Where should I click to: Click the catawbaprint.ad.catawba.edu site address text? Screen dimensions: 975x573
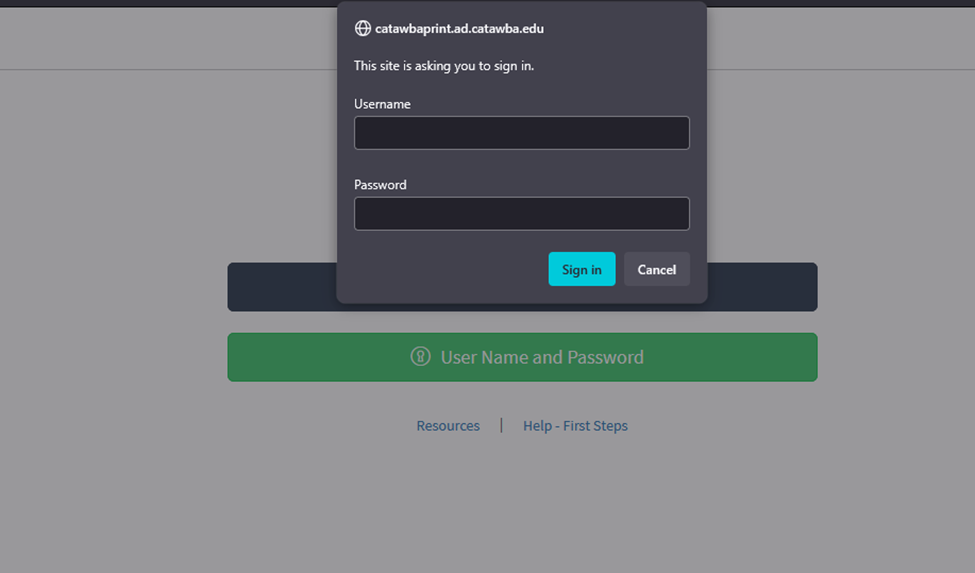[459, 29]
